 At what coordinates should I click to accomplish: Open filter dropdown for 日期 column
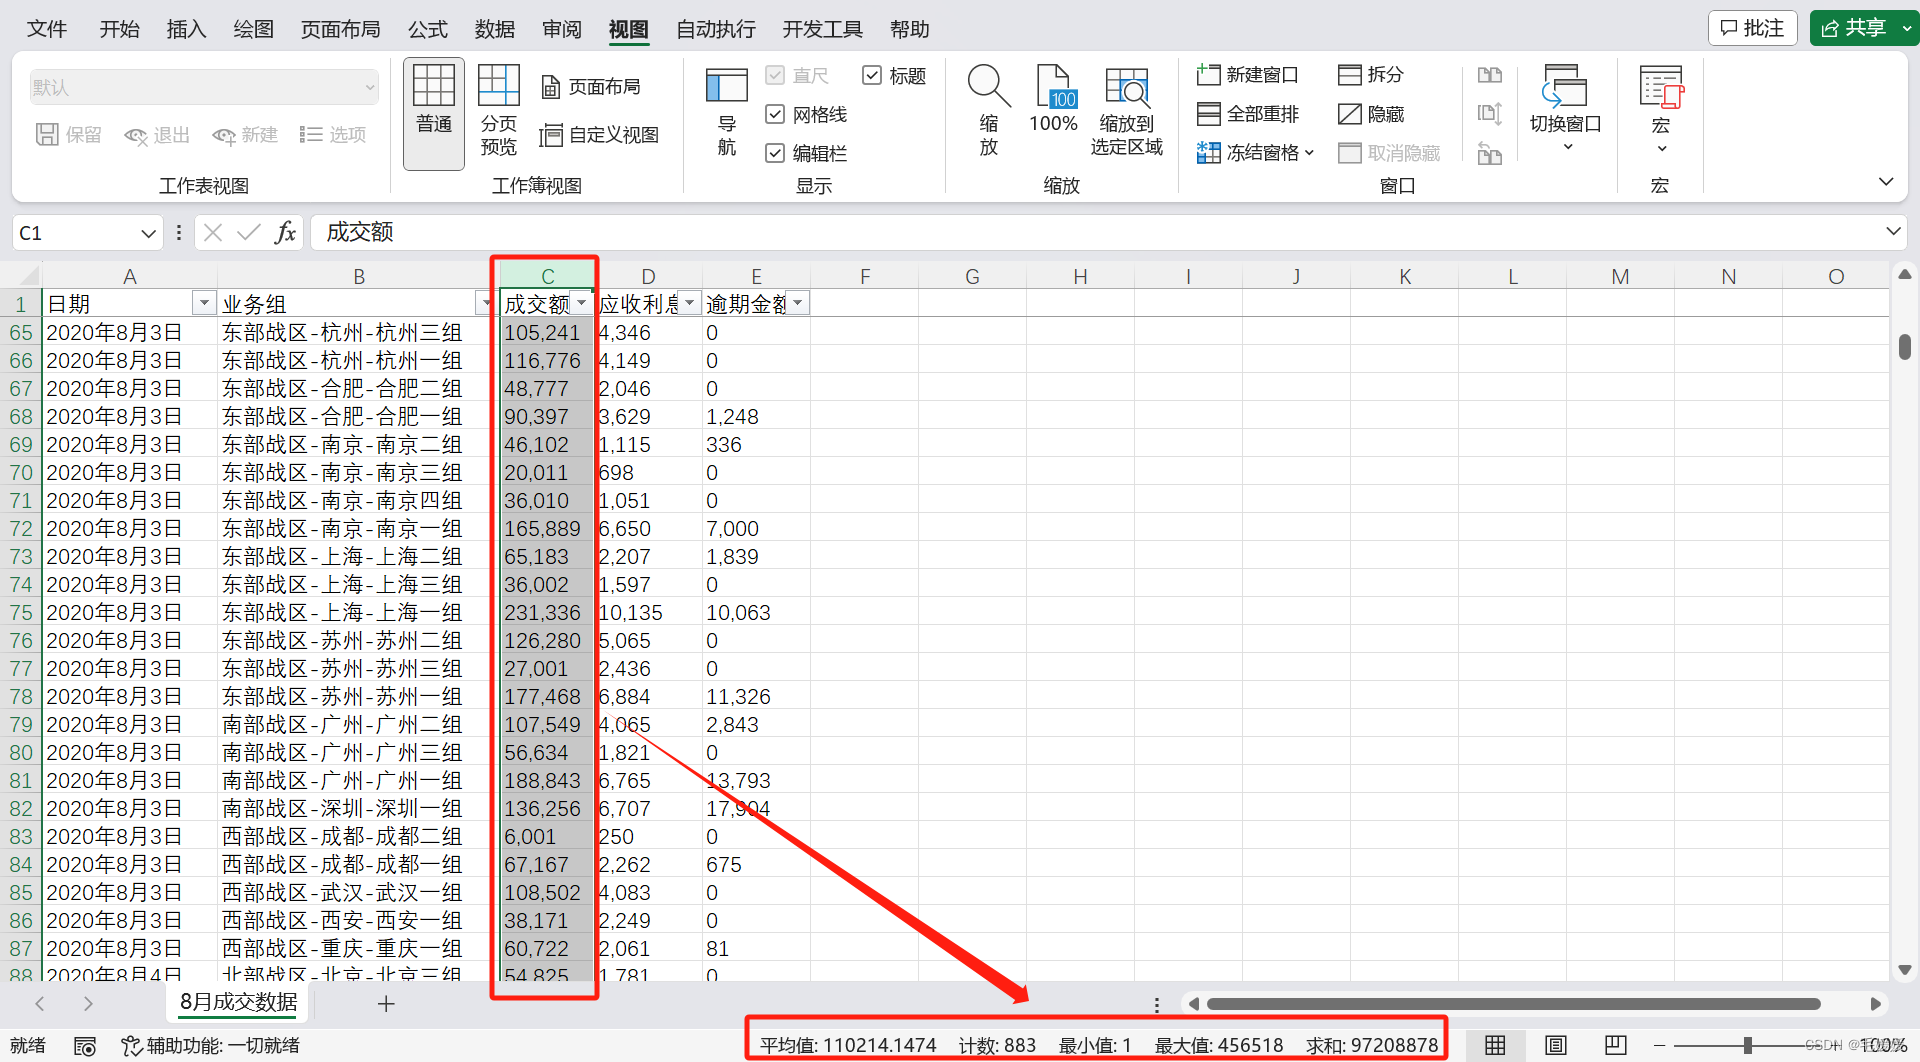tap(204, 303)
